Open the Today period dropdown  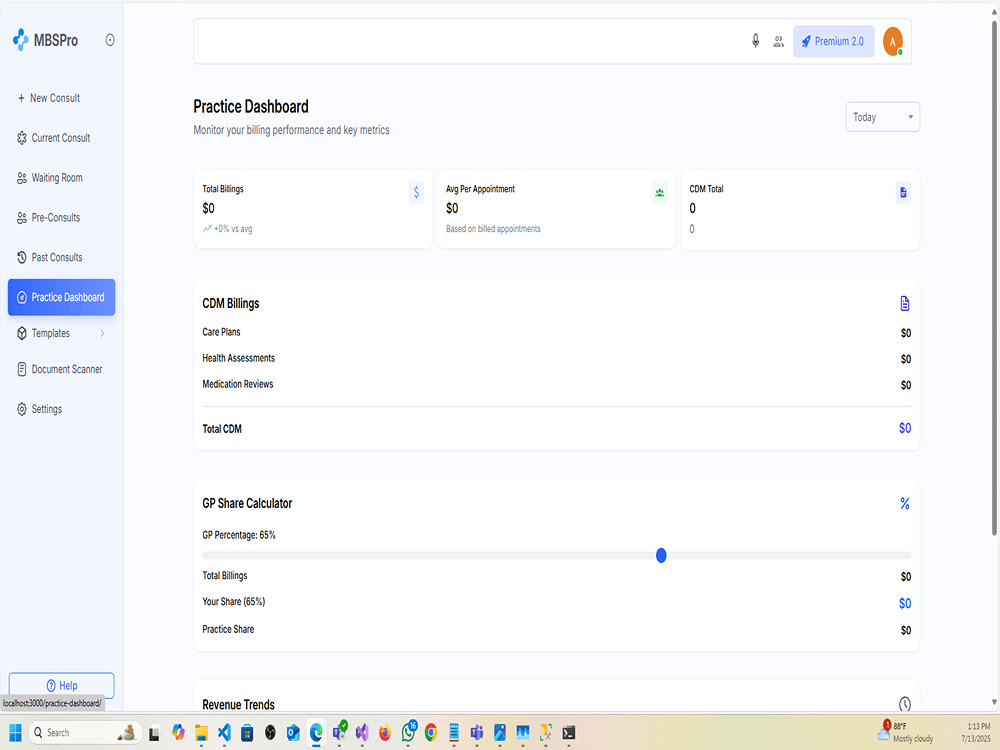click(x=883, y=117)
